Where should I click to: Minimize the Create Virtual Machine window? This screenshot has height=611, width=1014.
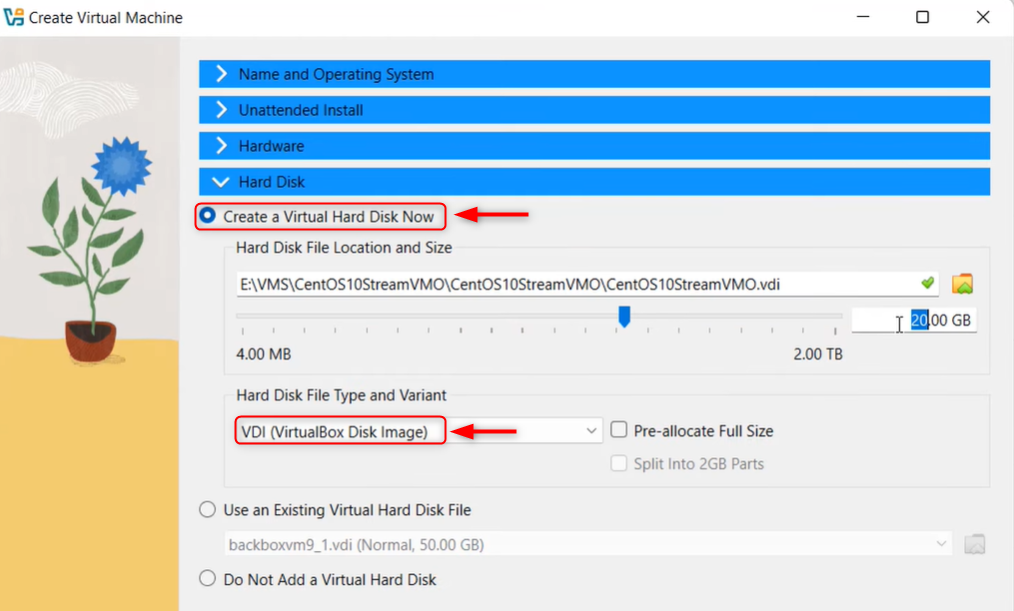coord(862,17)
